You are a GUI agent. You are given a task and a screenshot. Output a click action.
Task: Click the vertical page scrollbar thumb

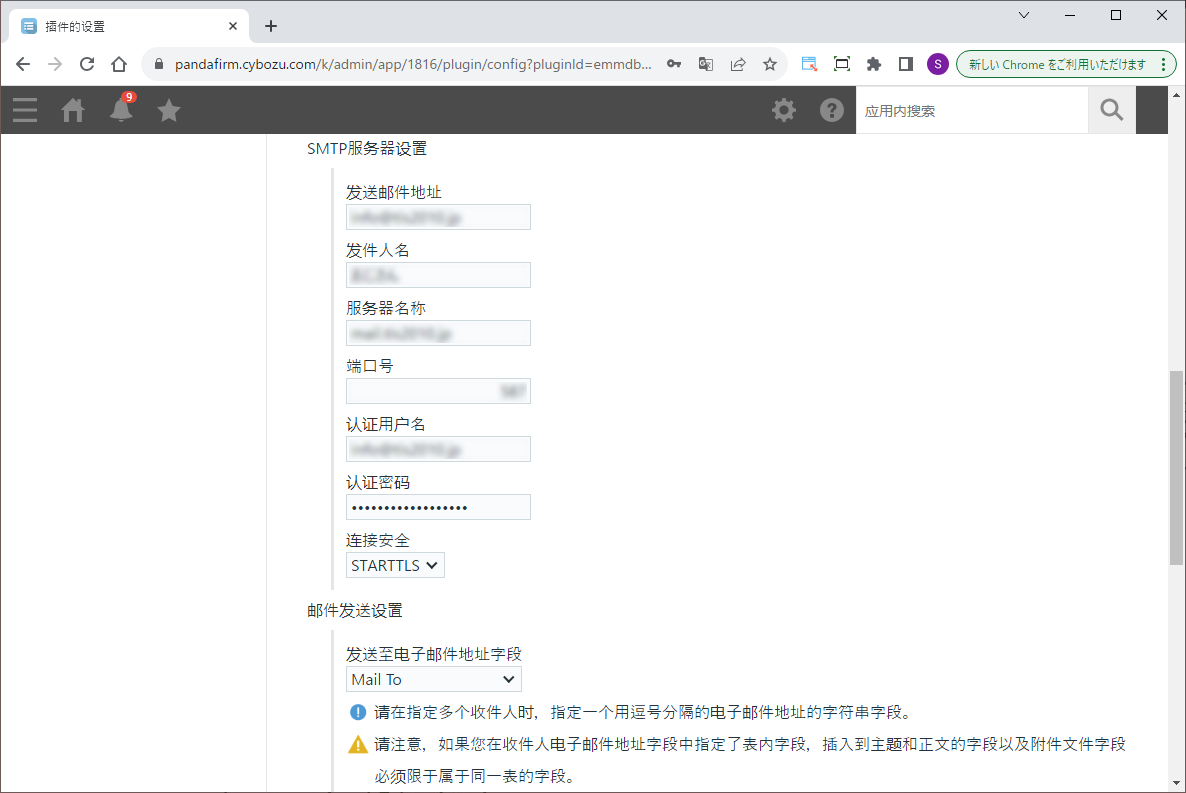coord(1176,467)
